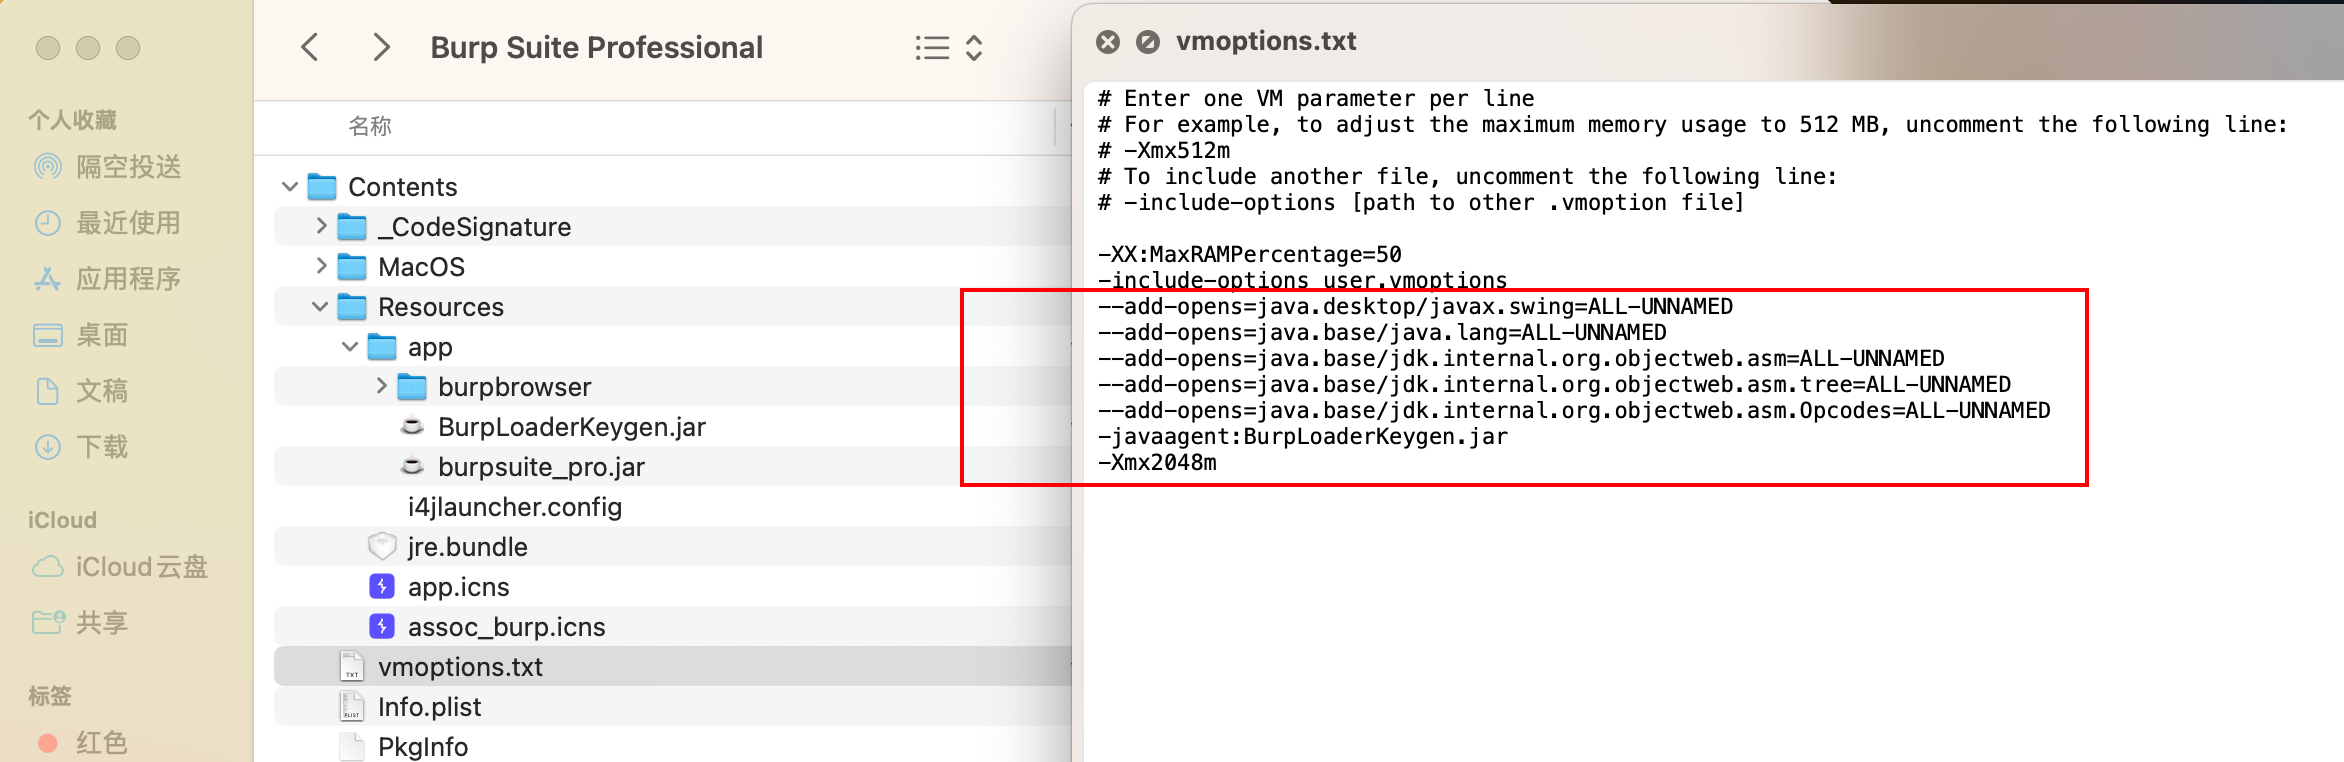Select the PkgInfo file name
Image resolution: width=2344 pixels, height=762 pixels.
point(423,746)
